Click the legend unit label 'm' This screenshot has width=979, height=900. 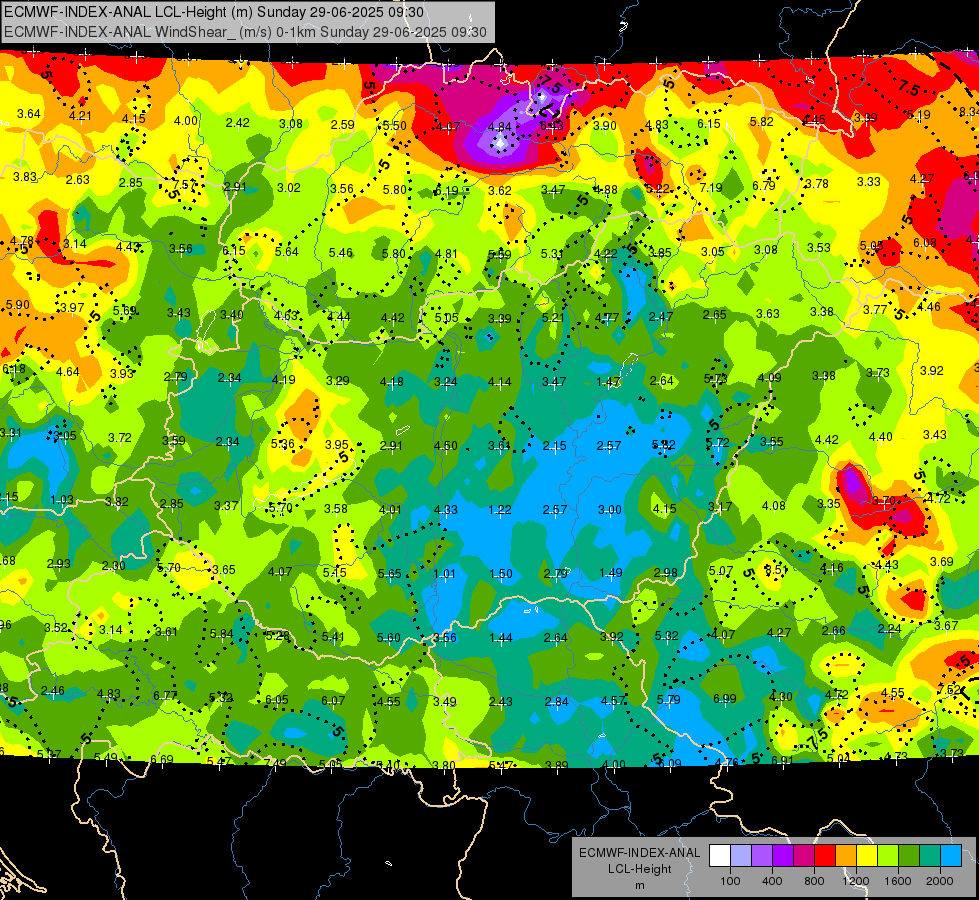click(639, 885)
